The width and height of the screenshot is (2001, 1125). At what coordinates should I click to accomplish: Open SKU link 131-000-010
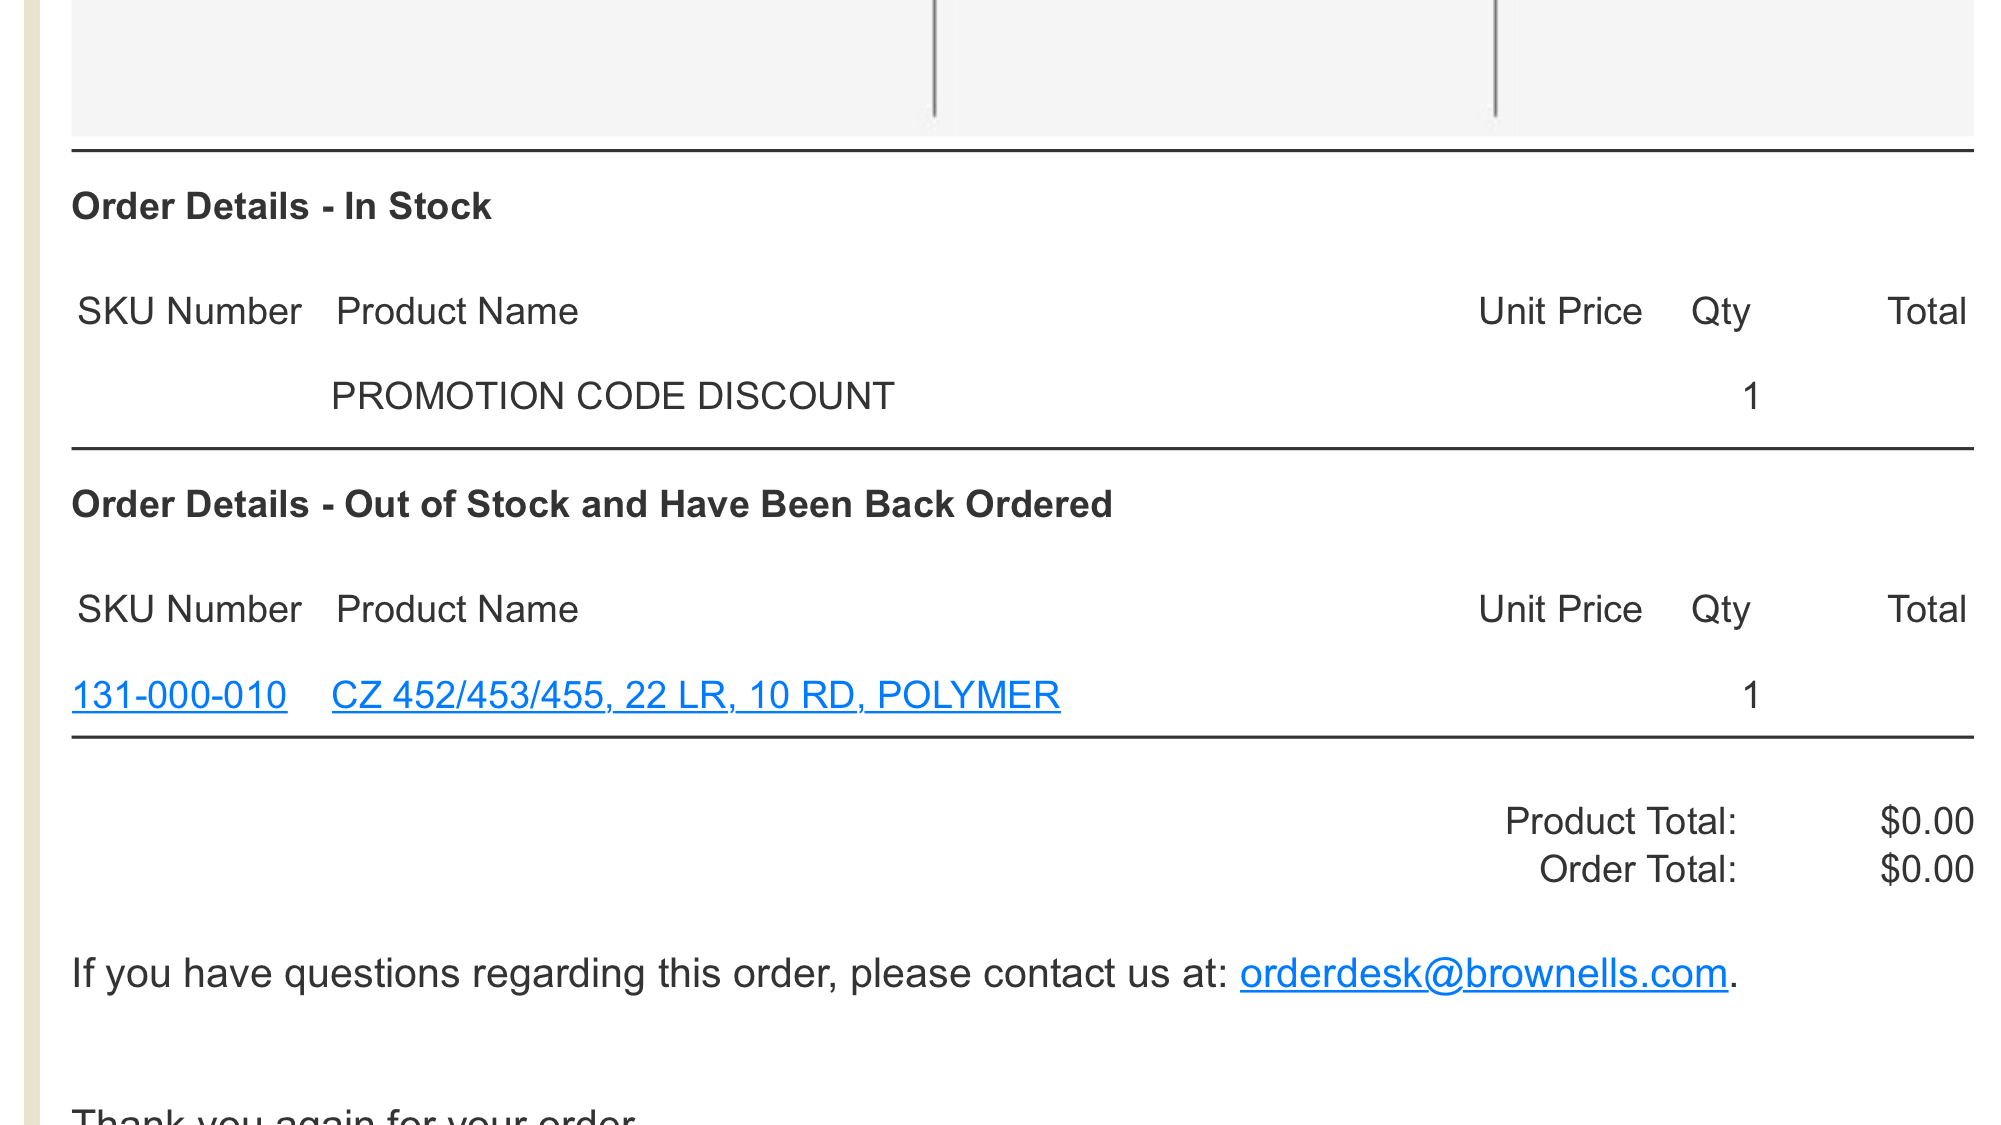pos(180,695)
